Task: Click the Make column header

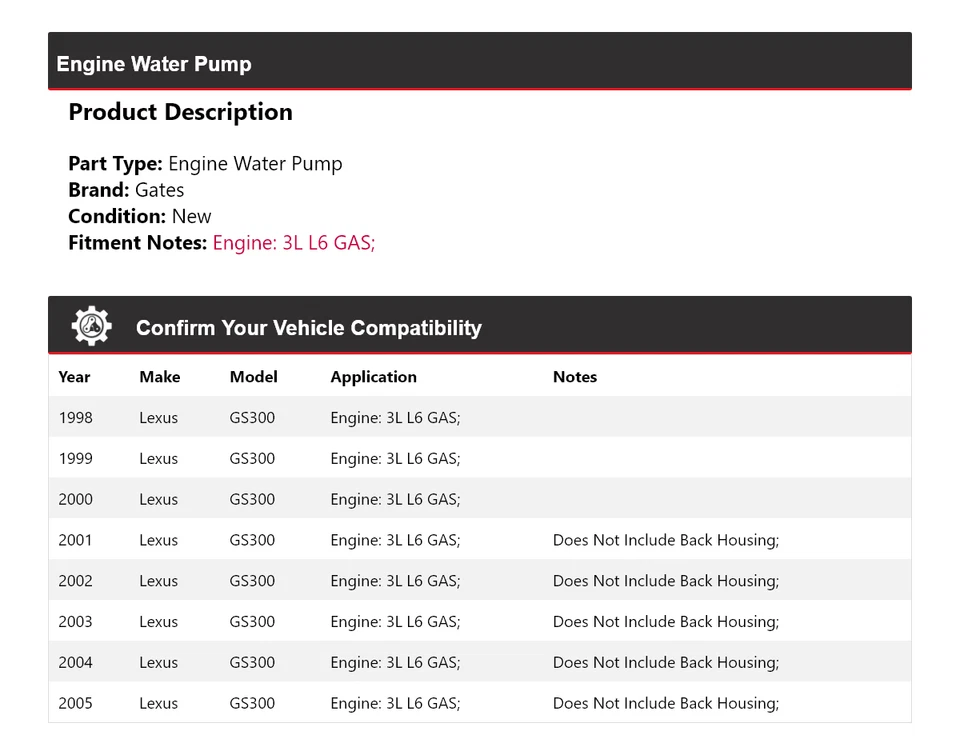Action: tap(160, 377)
